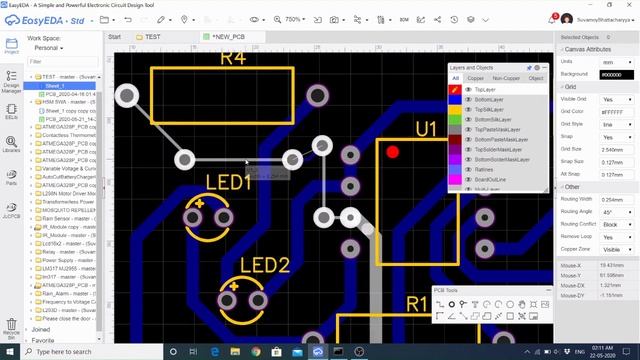Open the Visible Grid dropdown
The height and width of the screenshot is (360, 640).
coord(617,100)
